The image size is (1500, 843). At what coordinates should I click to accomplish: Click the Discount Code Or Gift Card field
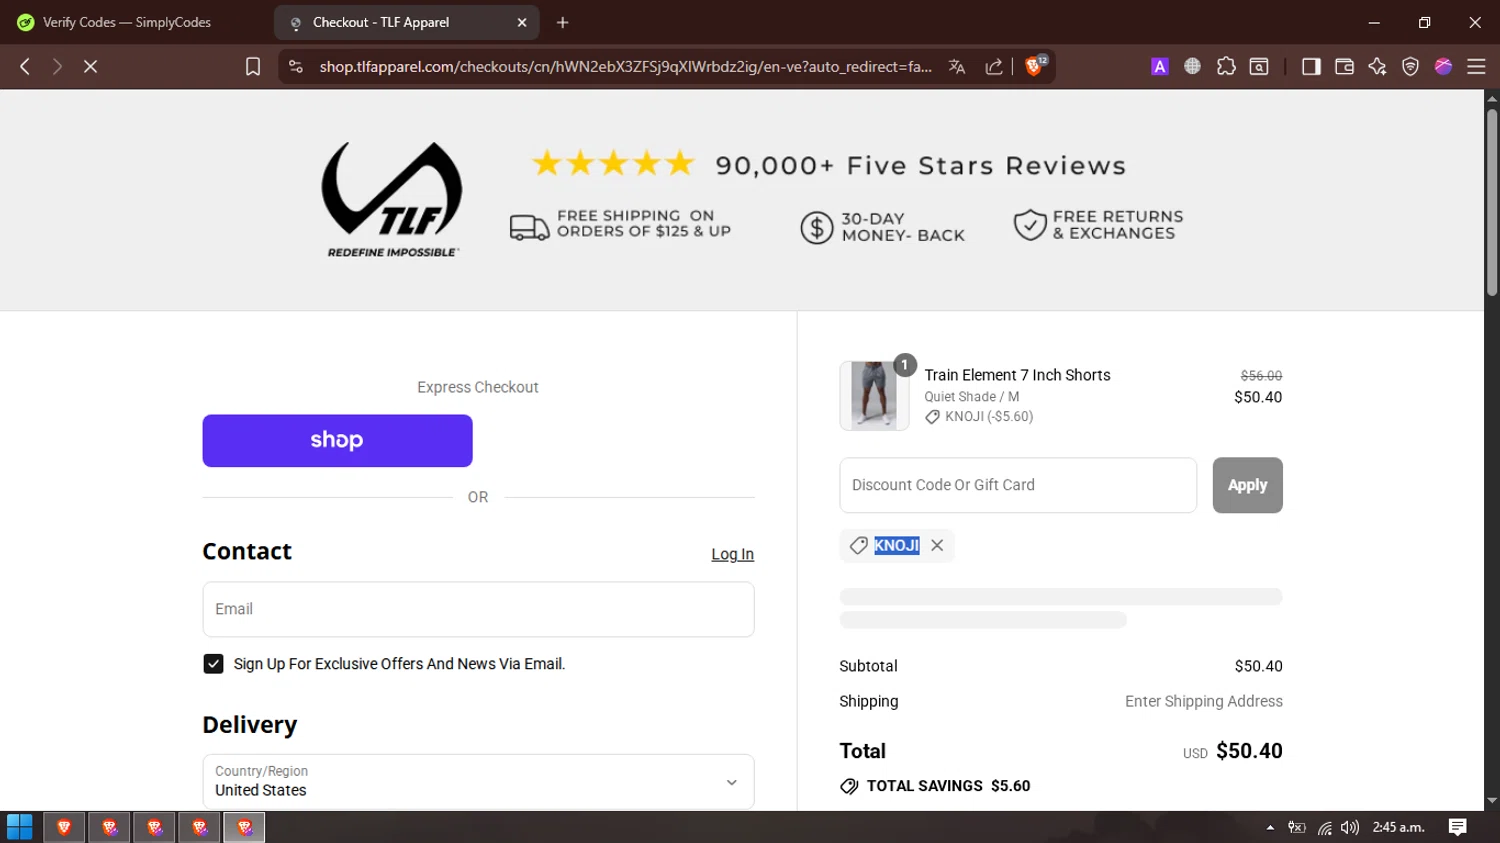tap(1018, 485)
